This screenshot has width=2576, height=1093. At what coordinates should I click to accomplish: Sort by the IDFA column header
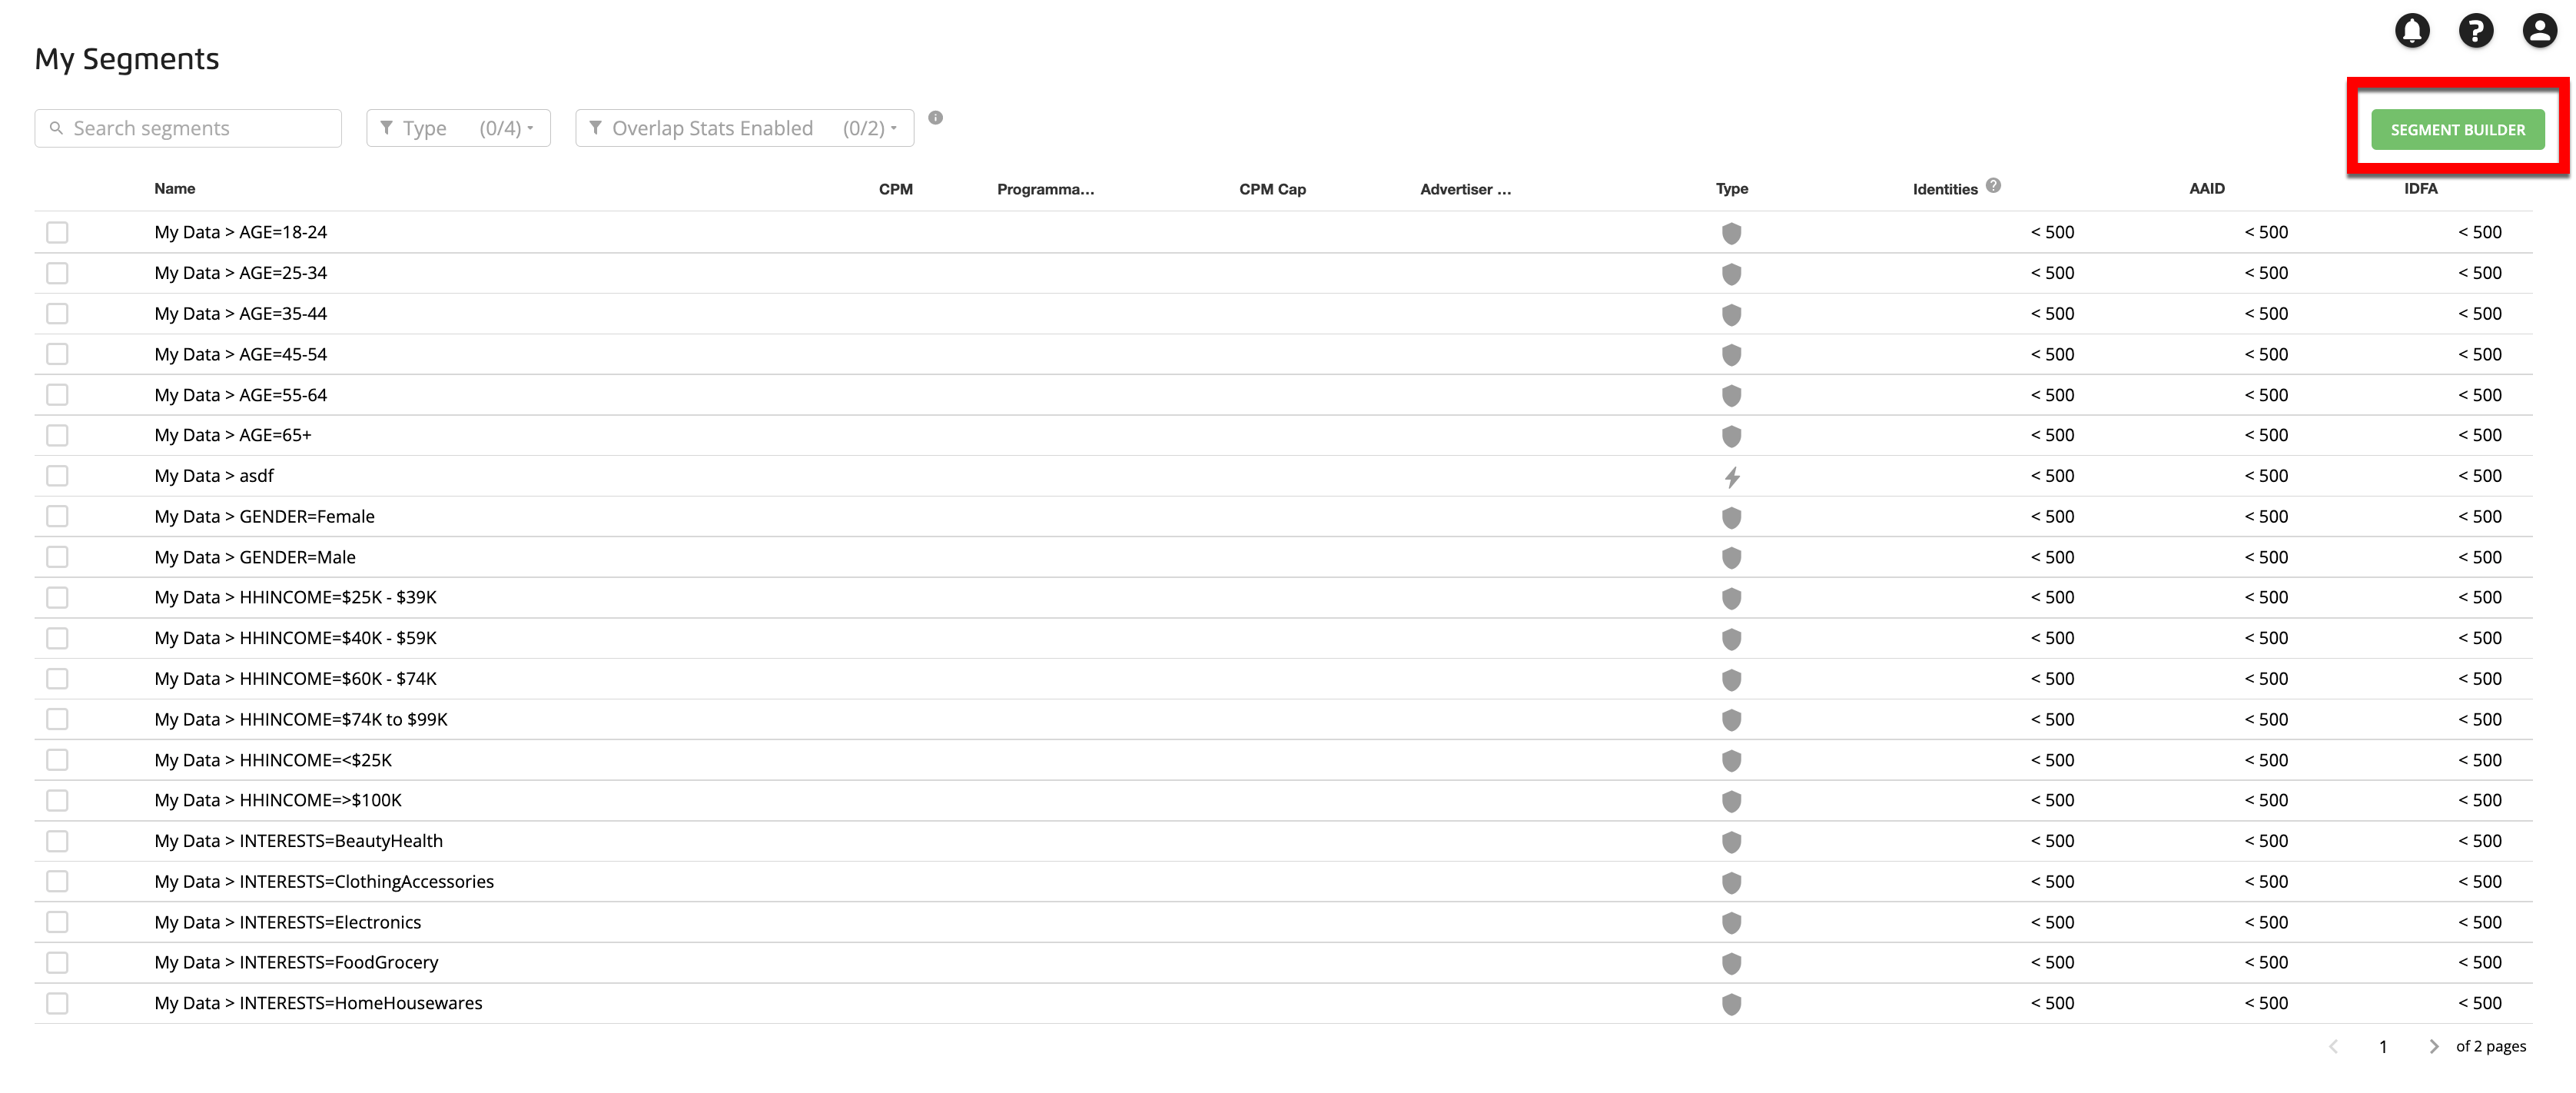(2421, 188)
